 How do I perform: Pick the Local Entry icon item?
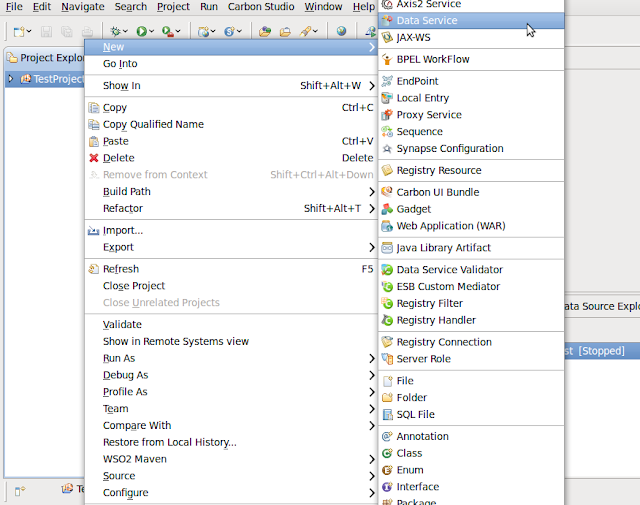coord(471,98)
